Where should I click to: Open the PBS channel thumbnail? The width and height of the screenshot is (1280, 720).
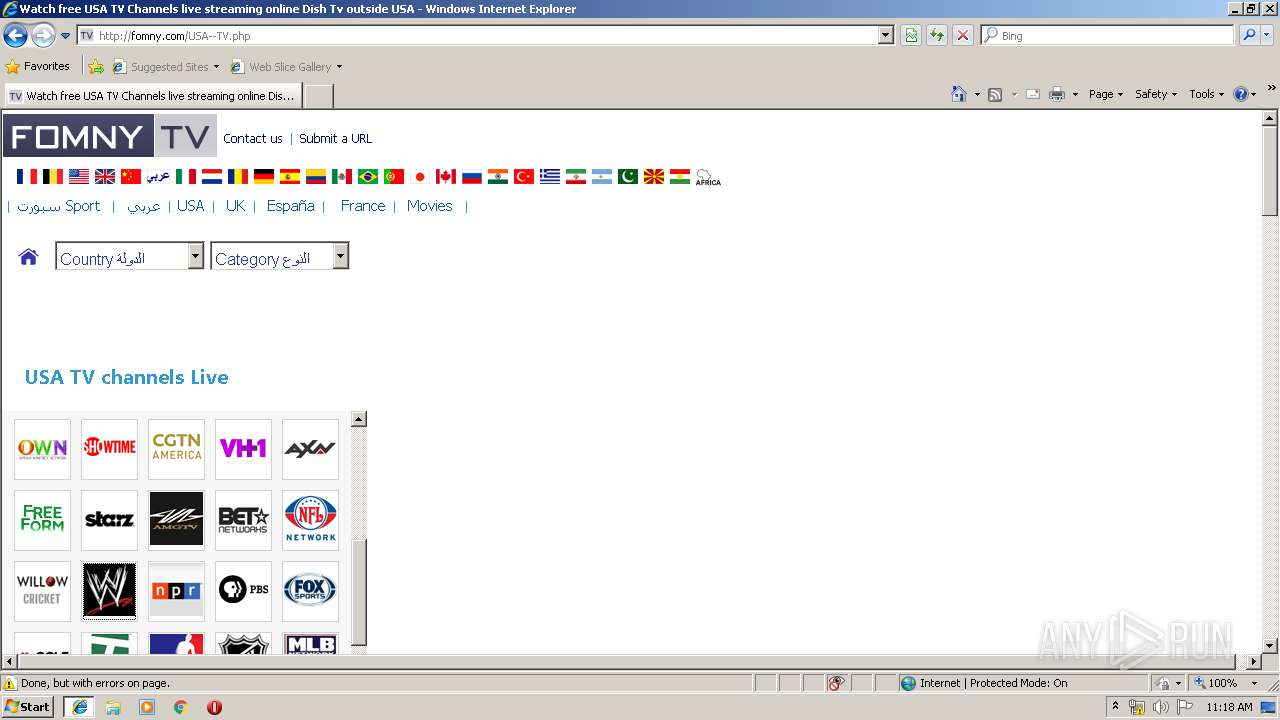[x=243, y=591]
